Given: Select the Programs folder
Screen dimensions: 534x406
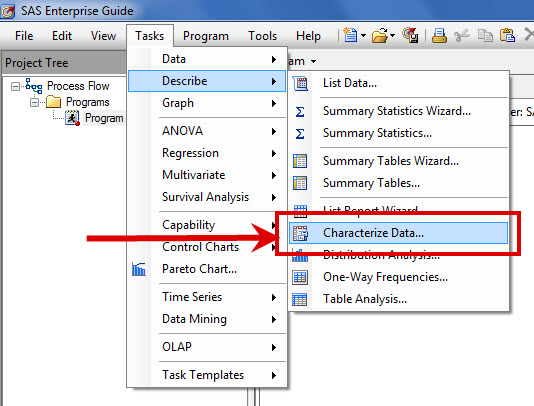Looking at the screenshot, I should 88,102.
